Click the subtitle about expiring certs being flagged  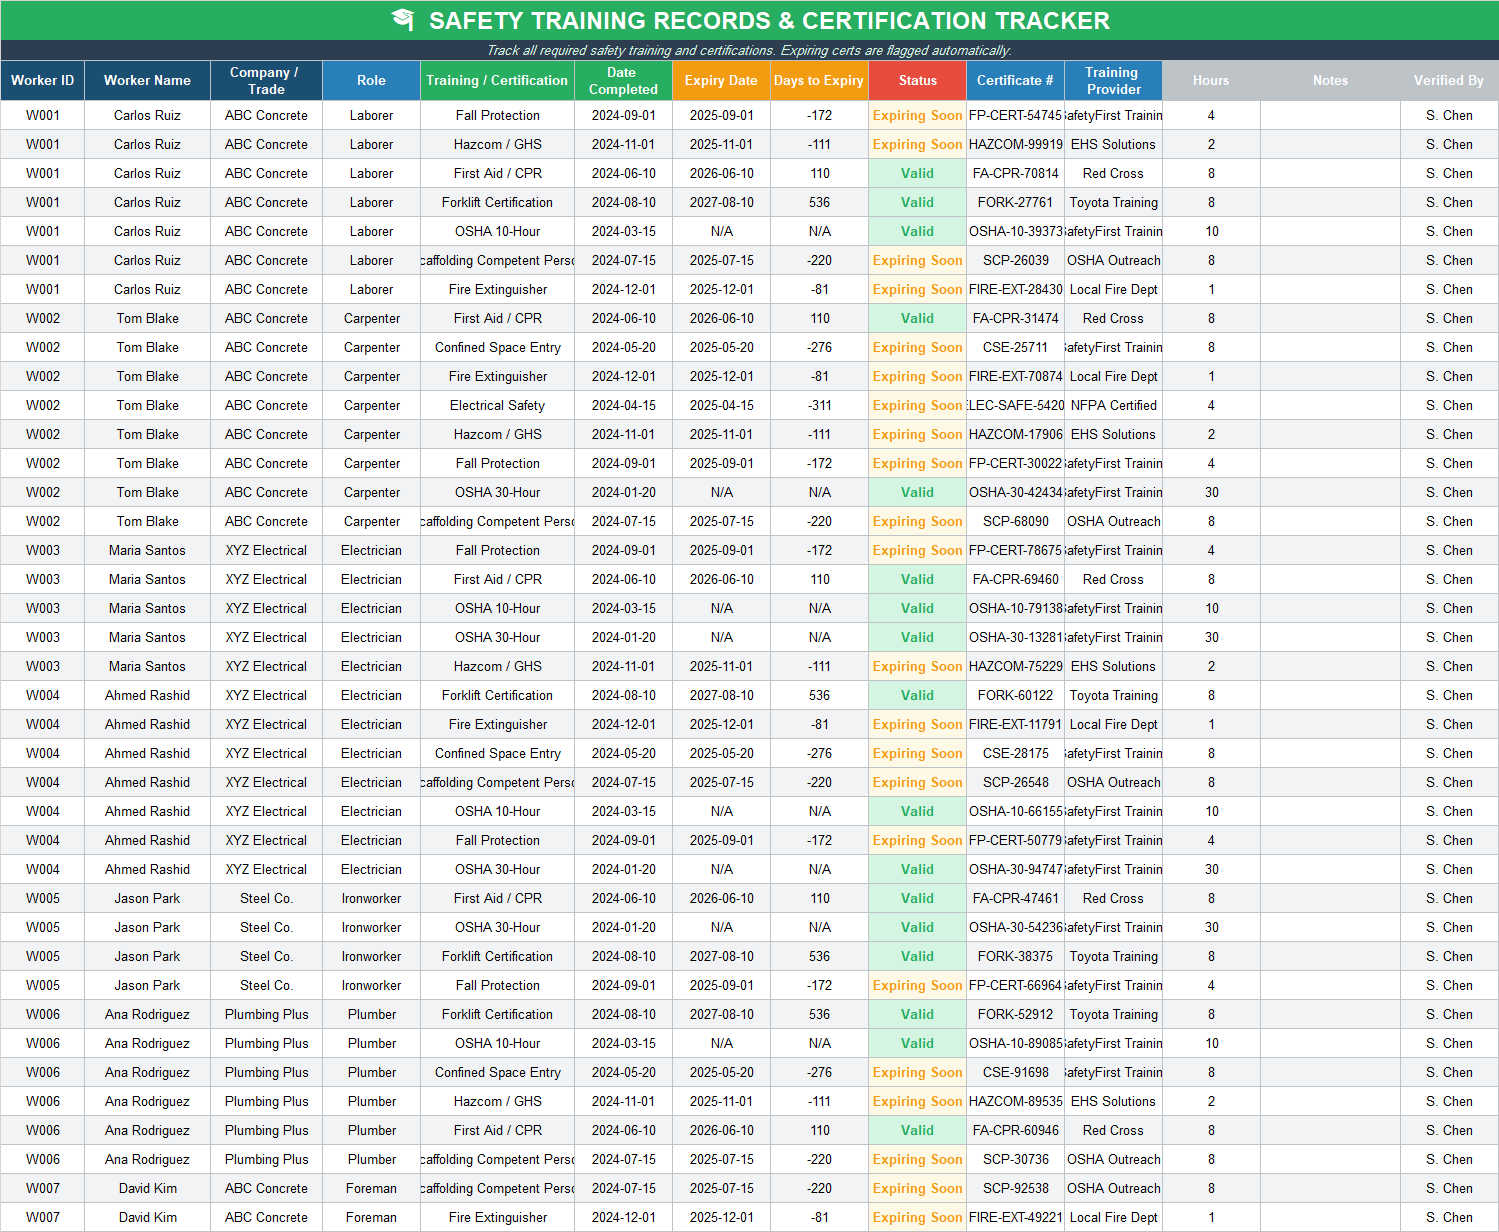click(x=749, y=50)
